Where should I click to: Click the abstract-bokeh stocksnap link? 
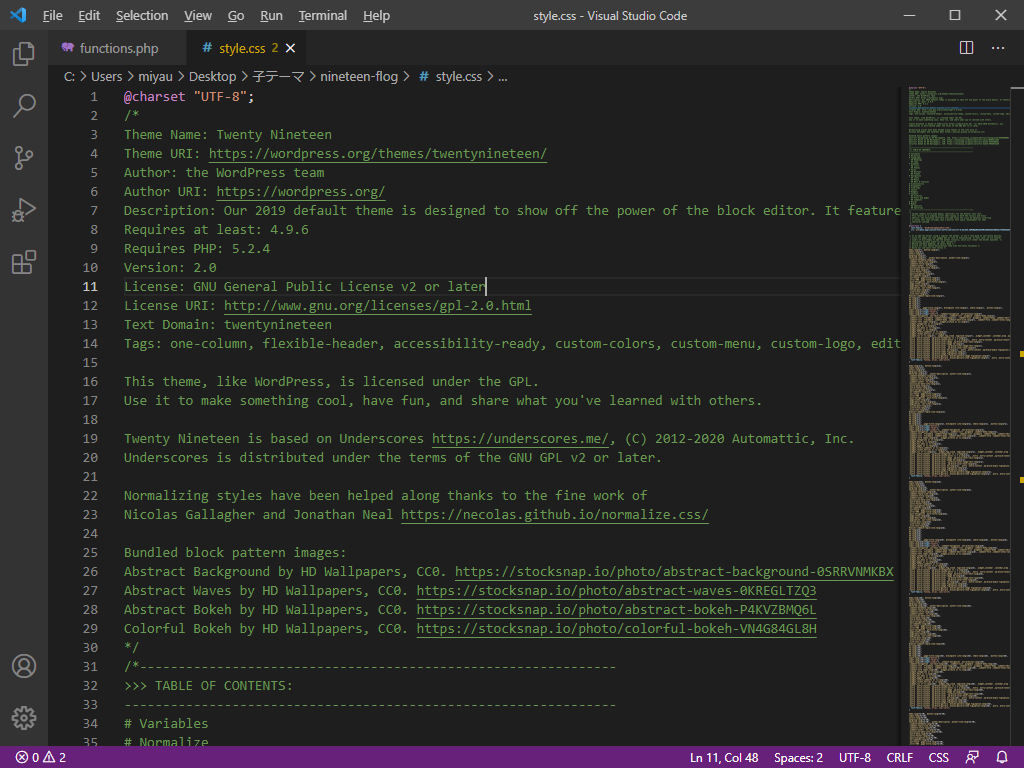tap(616, 609)
